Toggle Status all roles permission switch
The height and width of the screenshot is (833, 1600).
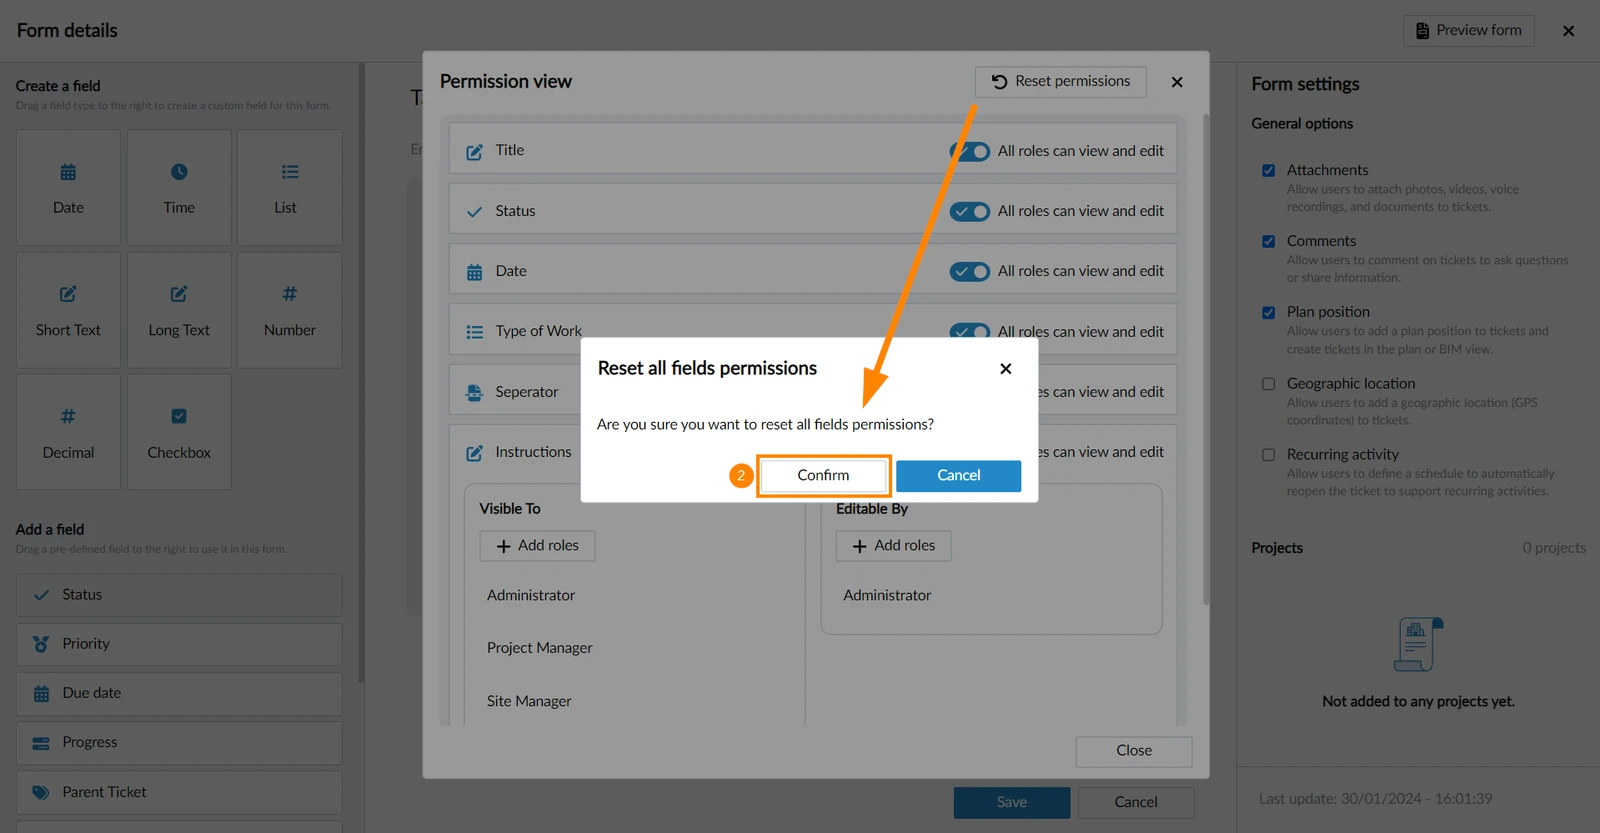[x=970, y=211]
